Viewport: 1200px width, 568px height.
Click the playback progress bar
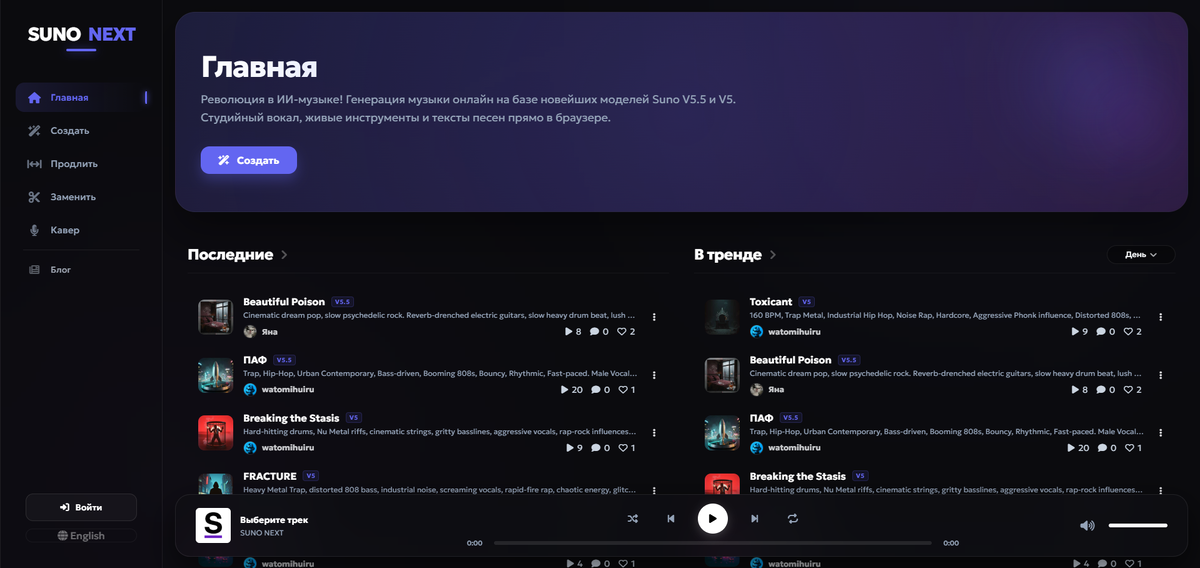point(712,543)
